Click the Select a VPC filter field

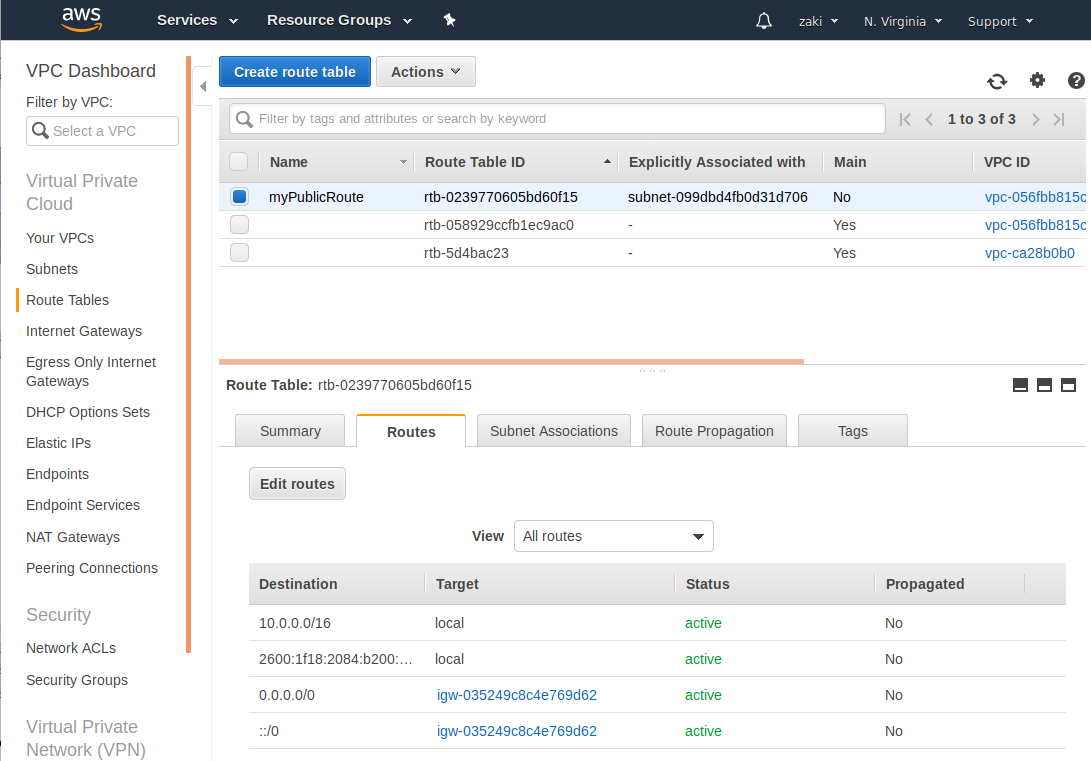pyautogui.click(x=102, y=131)
